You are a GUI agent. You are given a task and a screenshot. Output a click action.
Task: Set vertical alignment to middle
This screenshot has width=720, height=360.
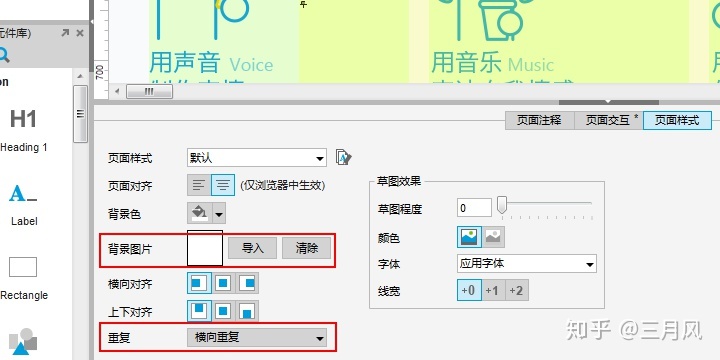[224, 311]
